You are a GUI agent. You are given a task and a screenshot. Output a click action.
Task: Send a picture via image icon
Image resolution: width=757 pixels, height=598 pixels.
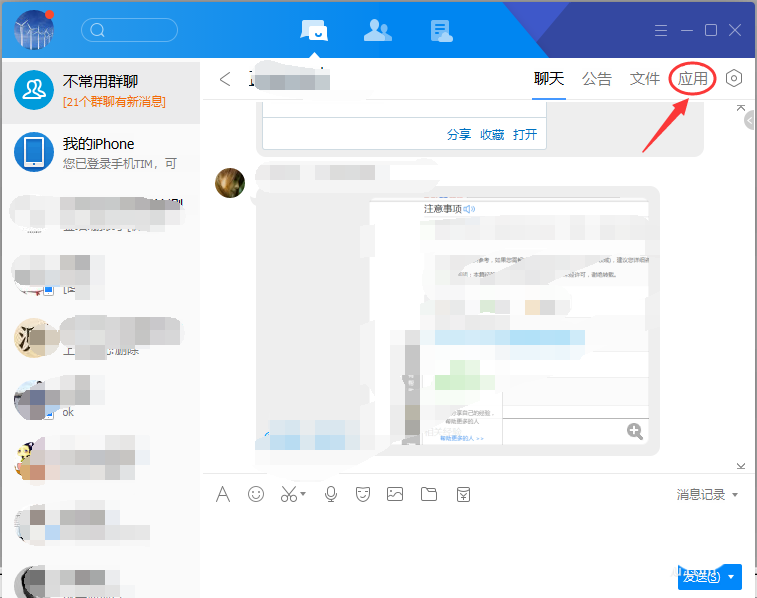point(395,494)
